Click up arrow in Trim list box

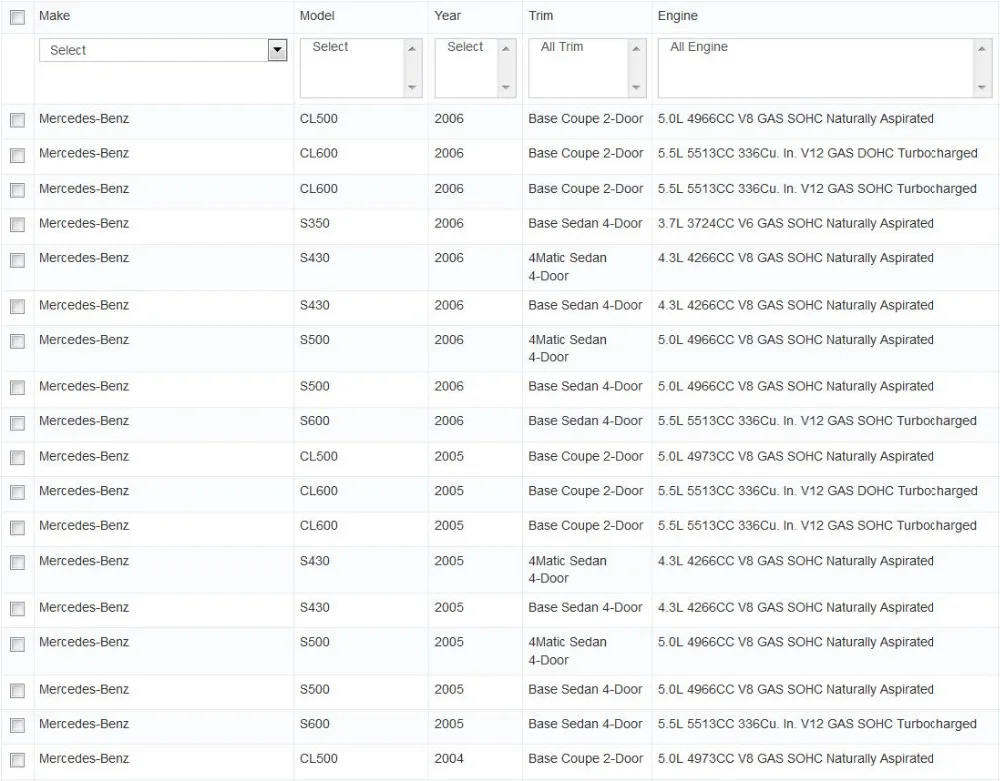(636, 49)
